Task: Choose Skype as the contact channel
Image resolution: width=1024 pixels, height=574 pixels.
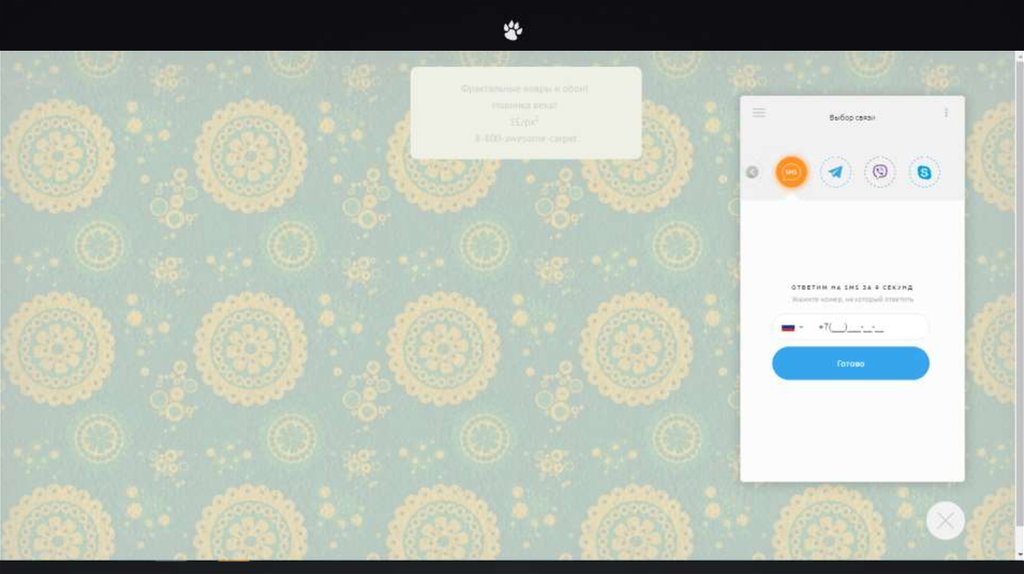Action: click(x=924, y=172)
